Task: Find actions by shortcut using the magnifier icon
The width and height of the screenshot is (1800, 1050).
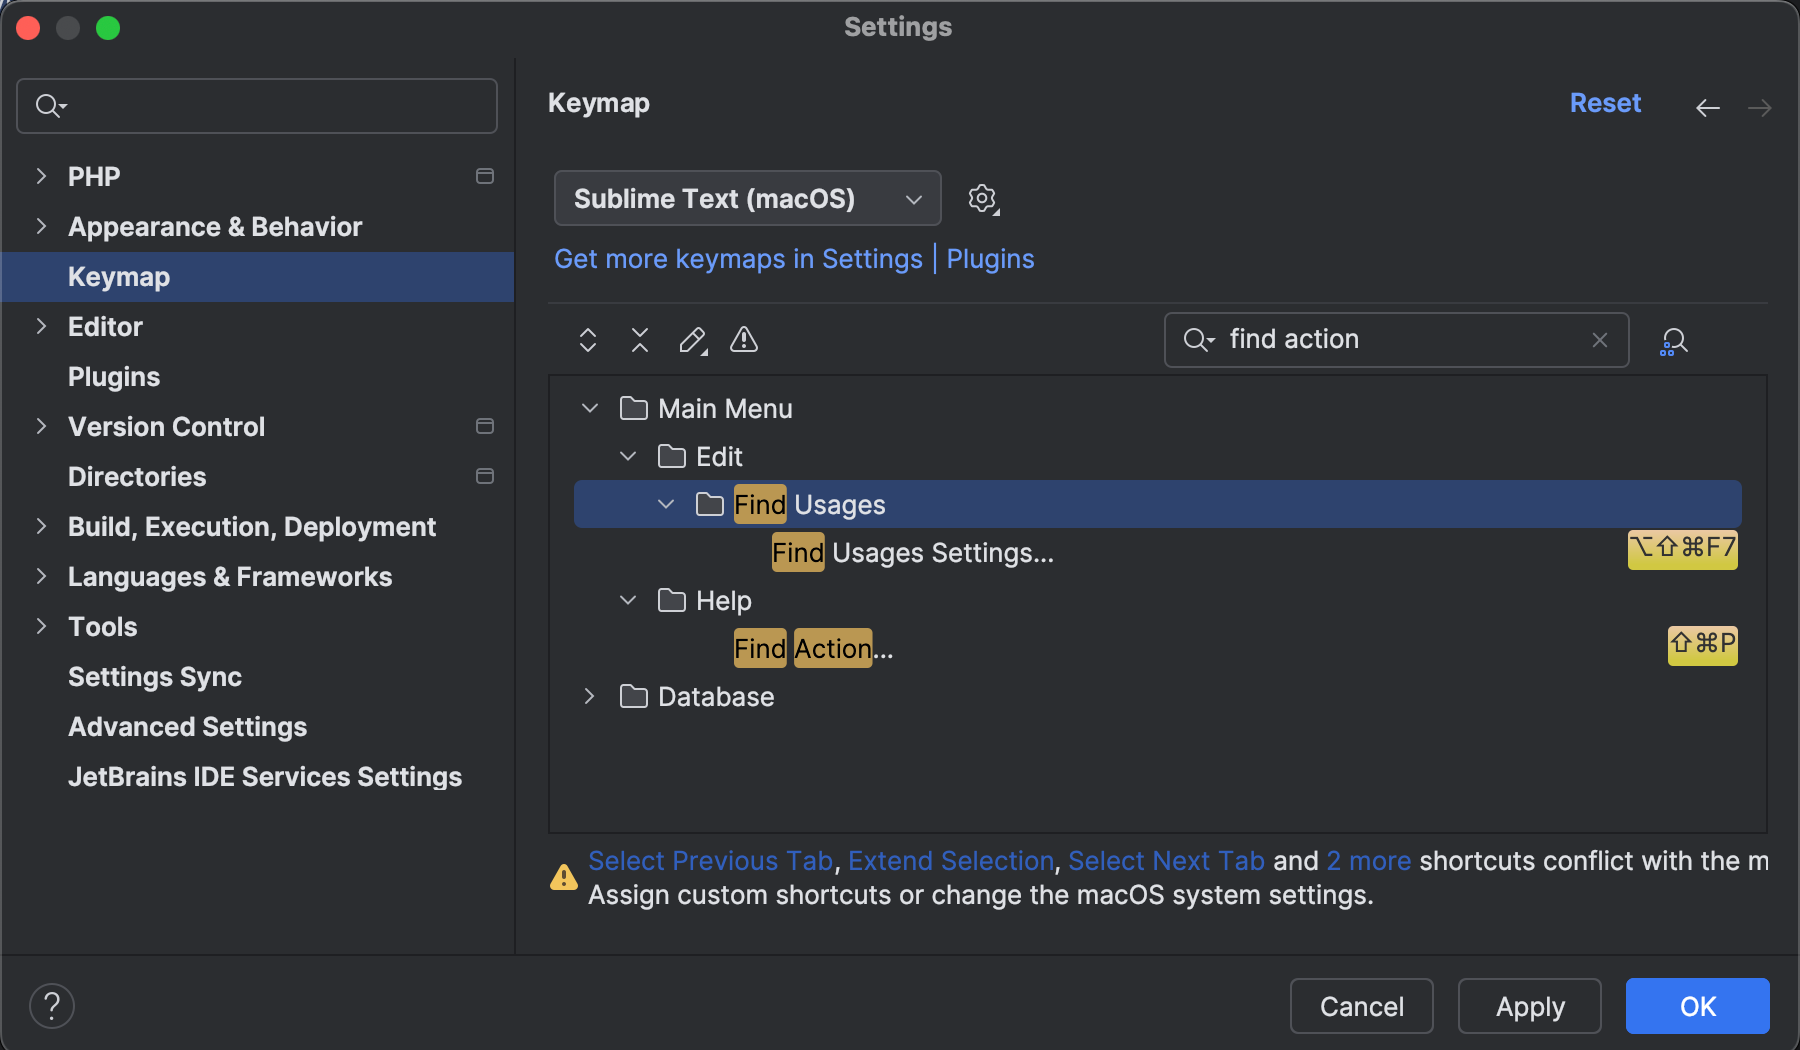Action: [x=1673, y=340]
